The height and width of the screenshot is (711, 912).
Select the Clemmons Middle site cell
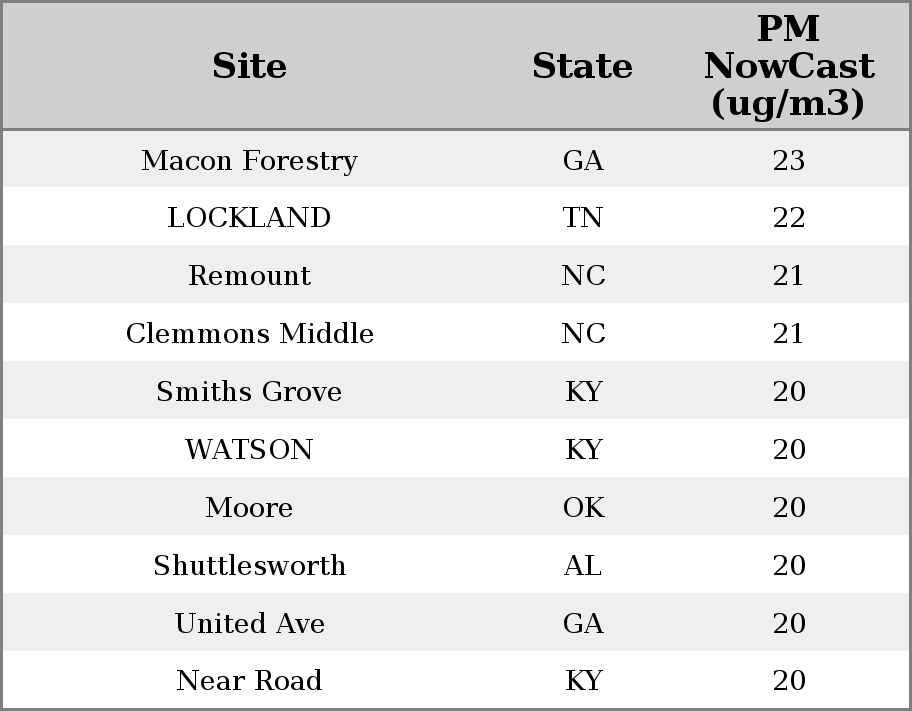(x=250, y=333)
